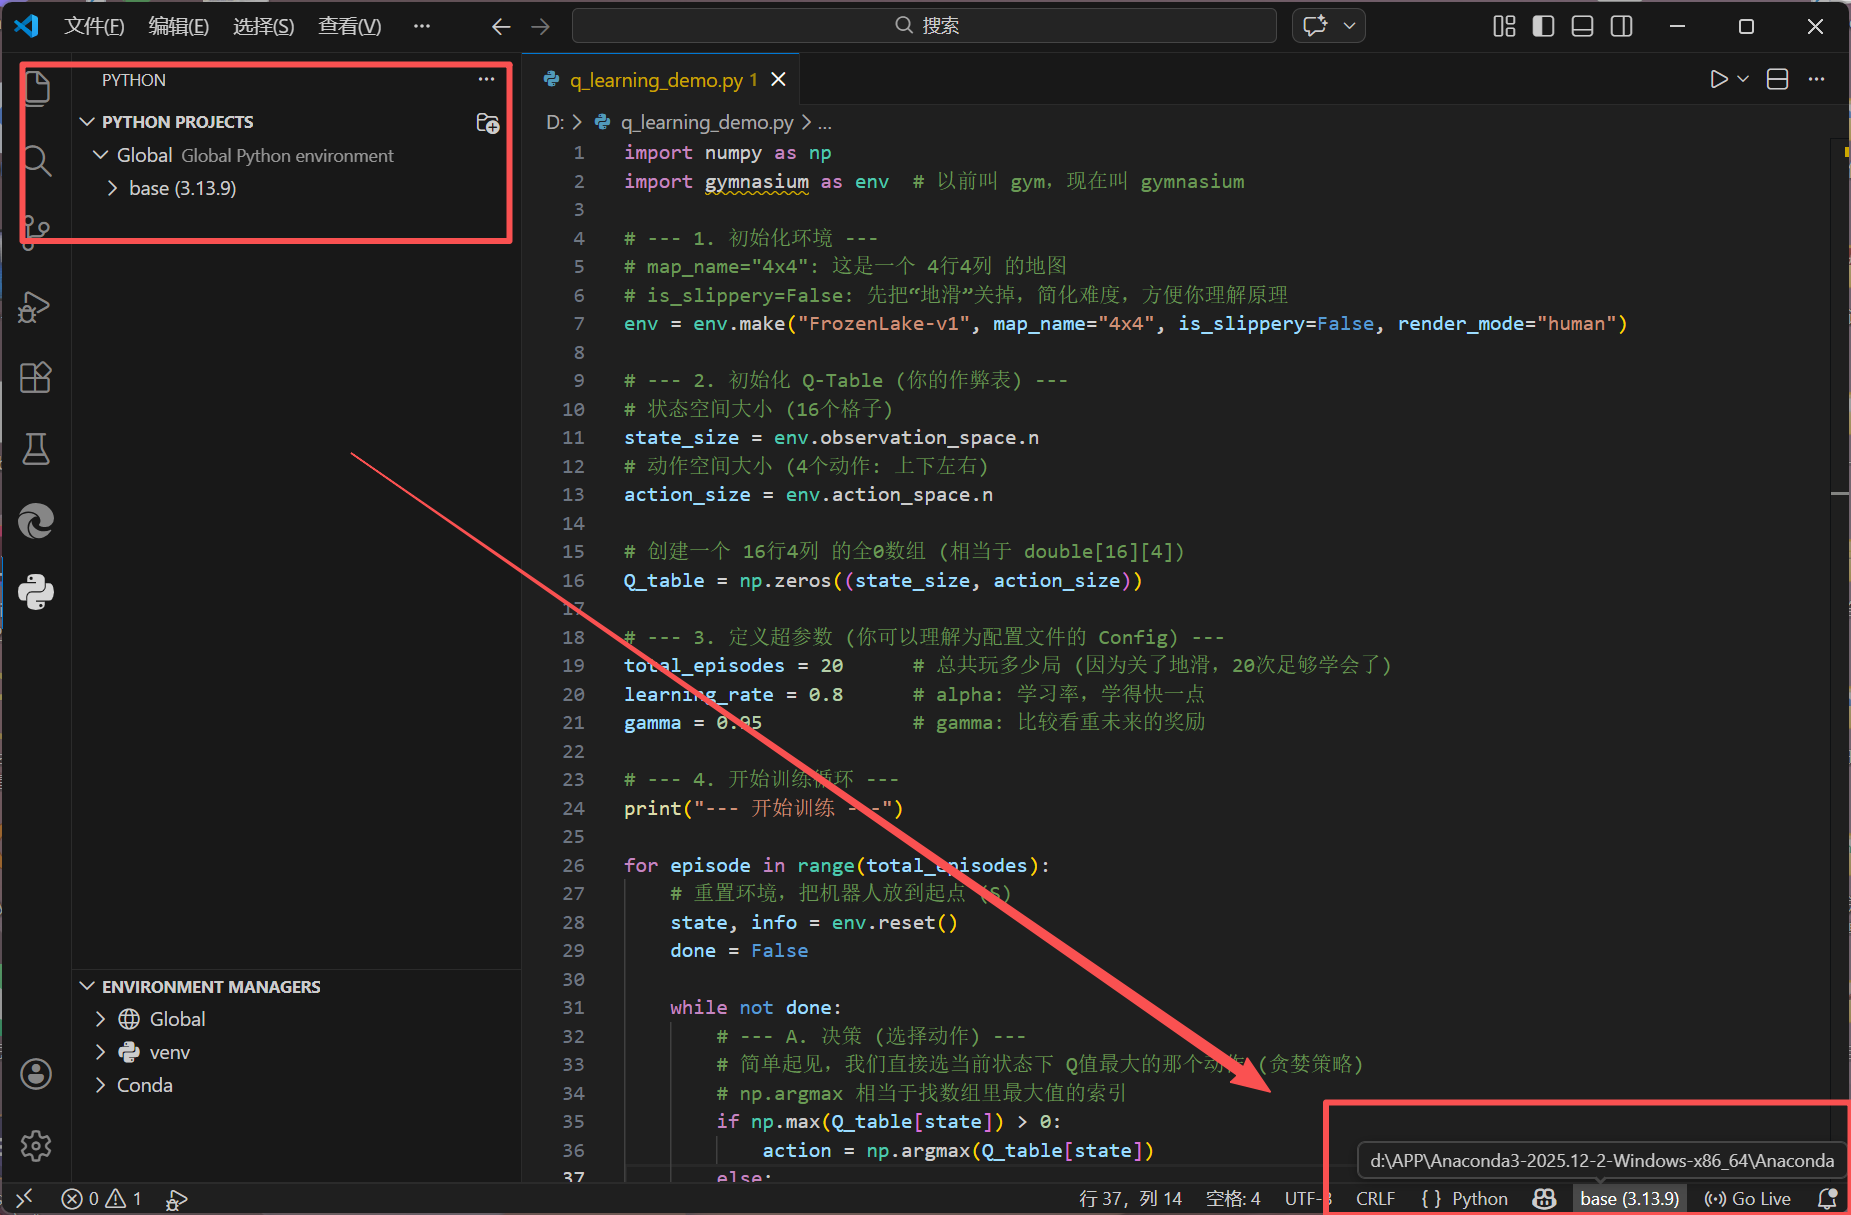Open notifications bell in status bar
Screen dimensions: 1851x1215
click(x=1827, y=1199)
